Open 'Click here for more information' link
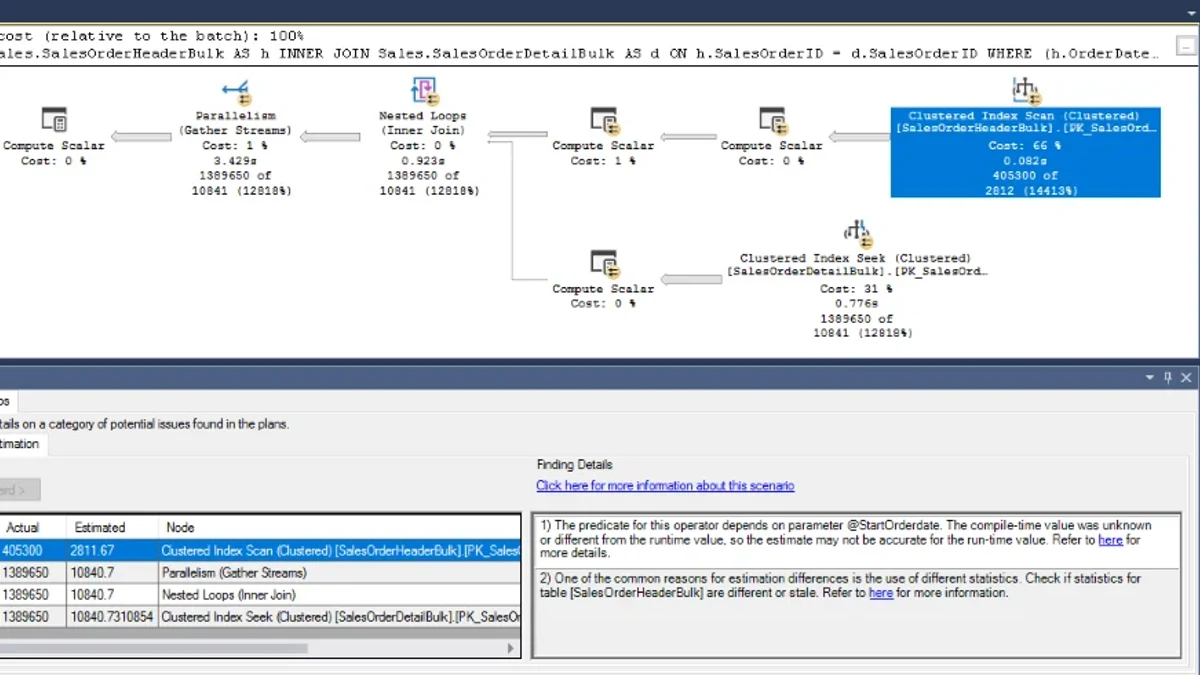Screen dimensions: 1200x675 pyautogui.click(x=665, y=485)
